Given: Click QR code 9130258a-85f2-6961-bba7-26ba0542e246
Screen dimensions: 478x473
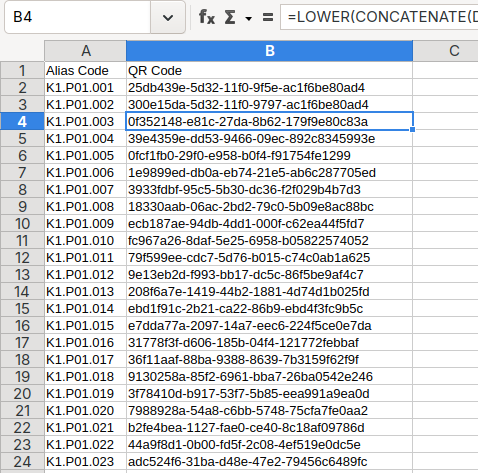Looking at the screenshot, I should (x=270, y=377).
